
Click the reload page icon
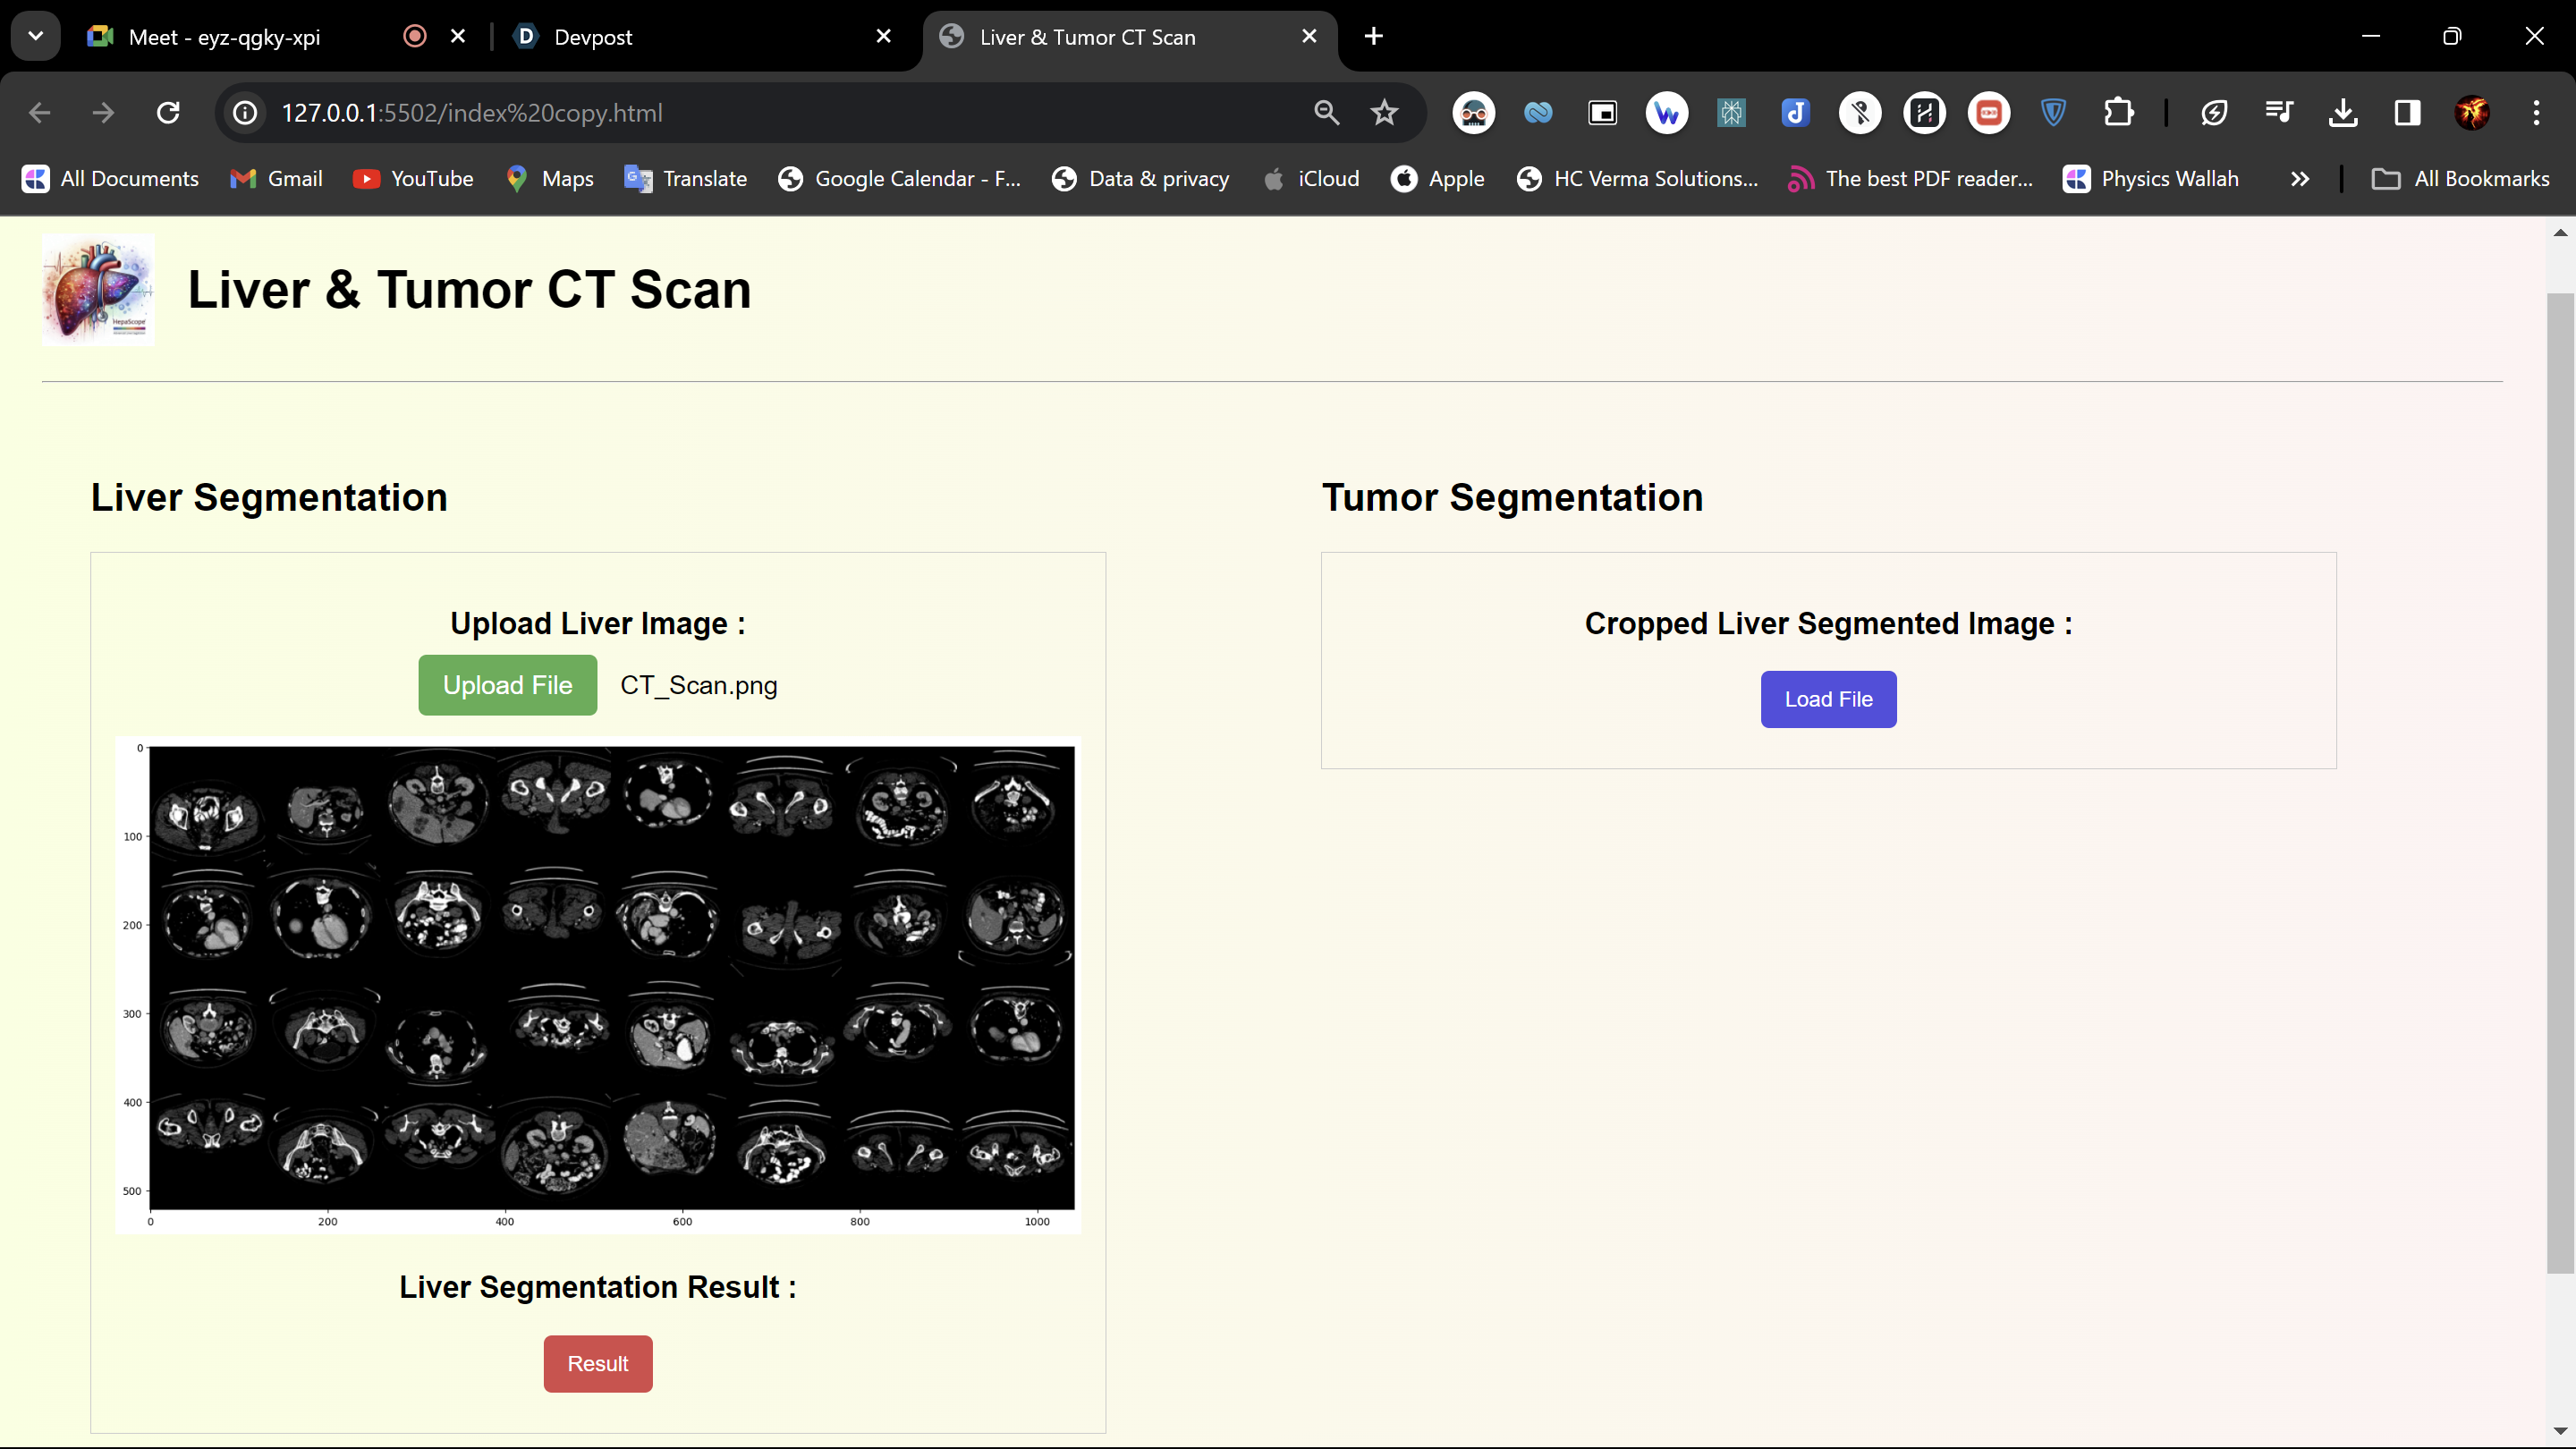click(x=168, y=113)
